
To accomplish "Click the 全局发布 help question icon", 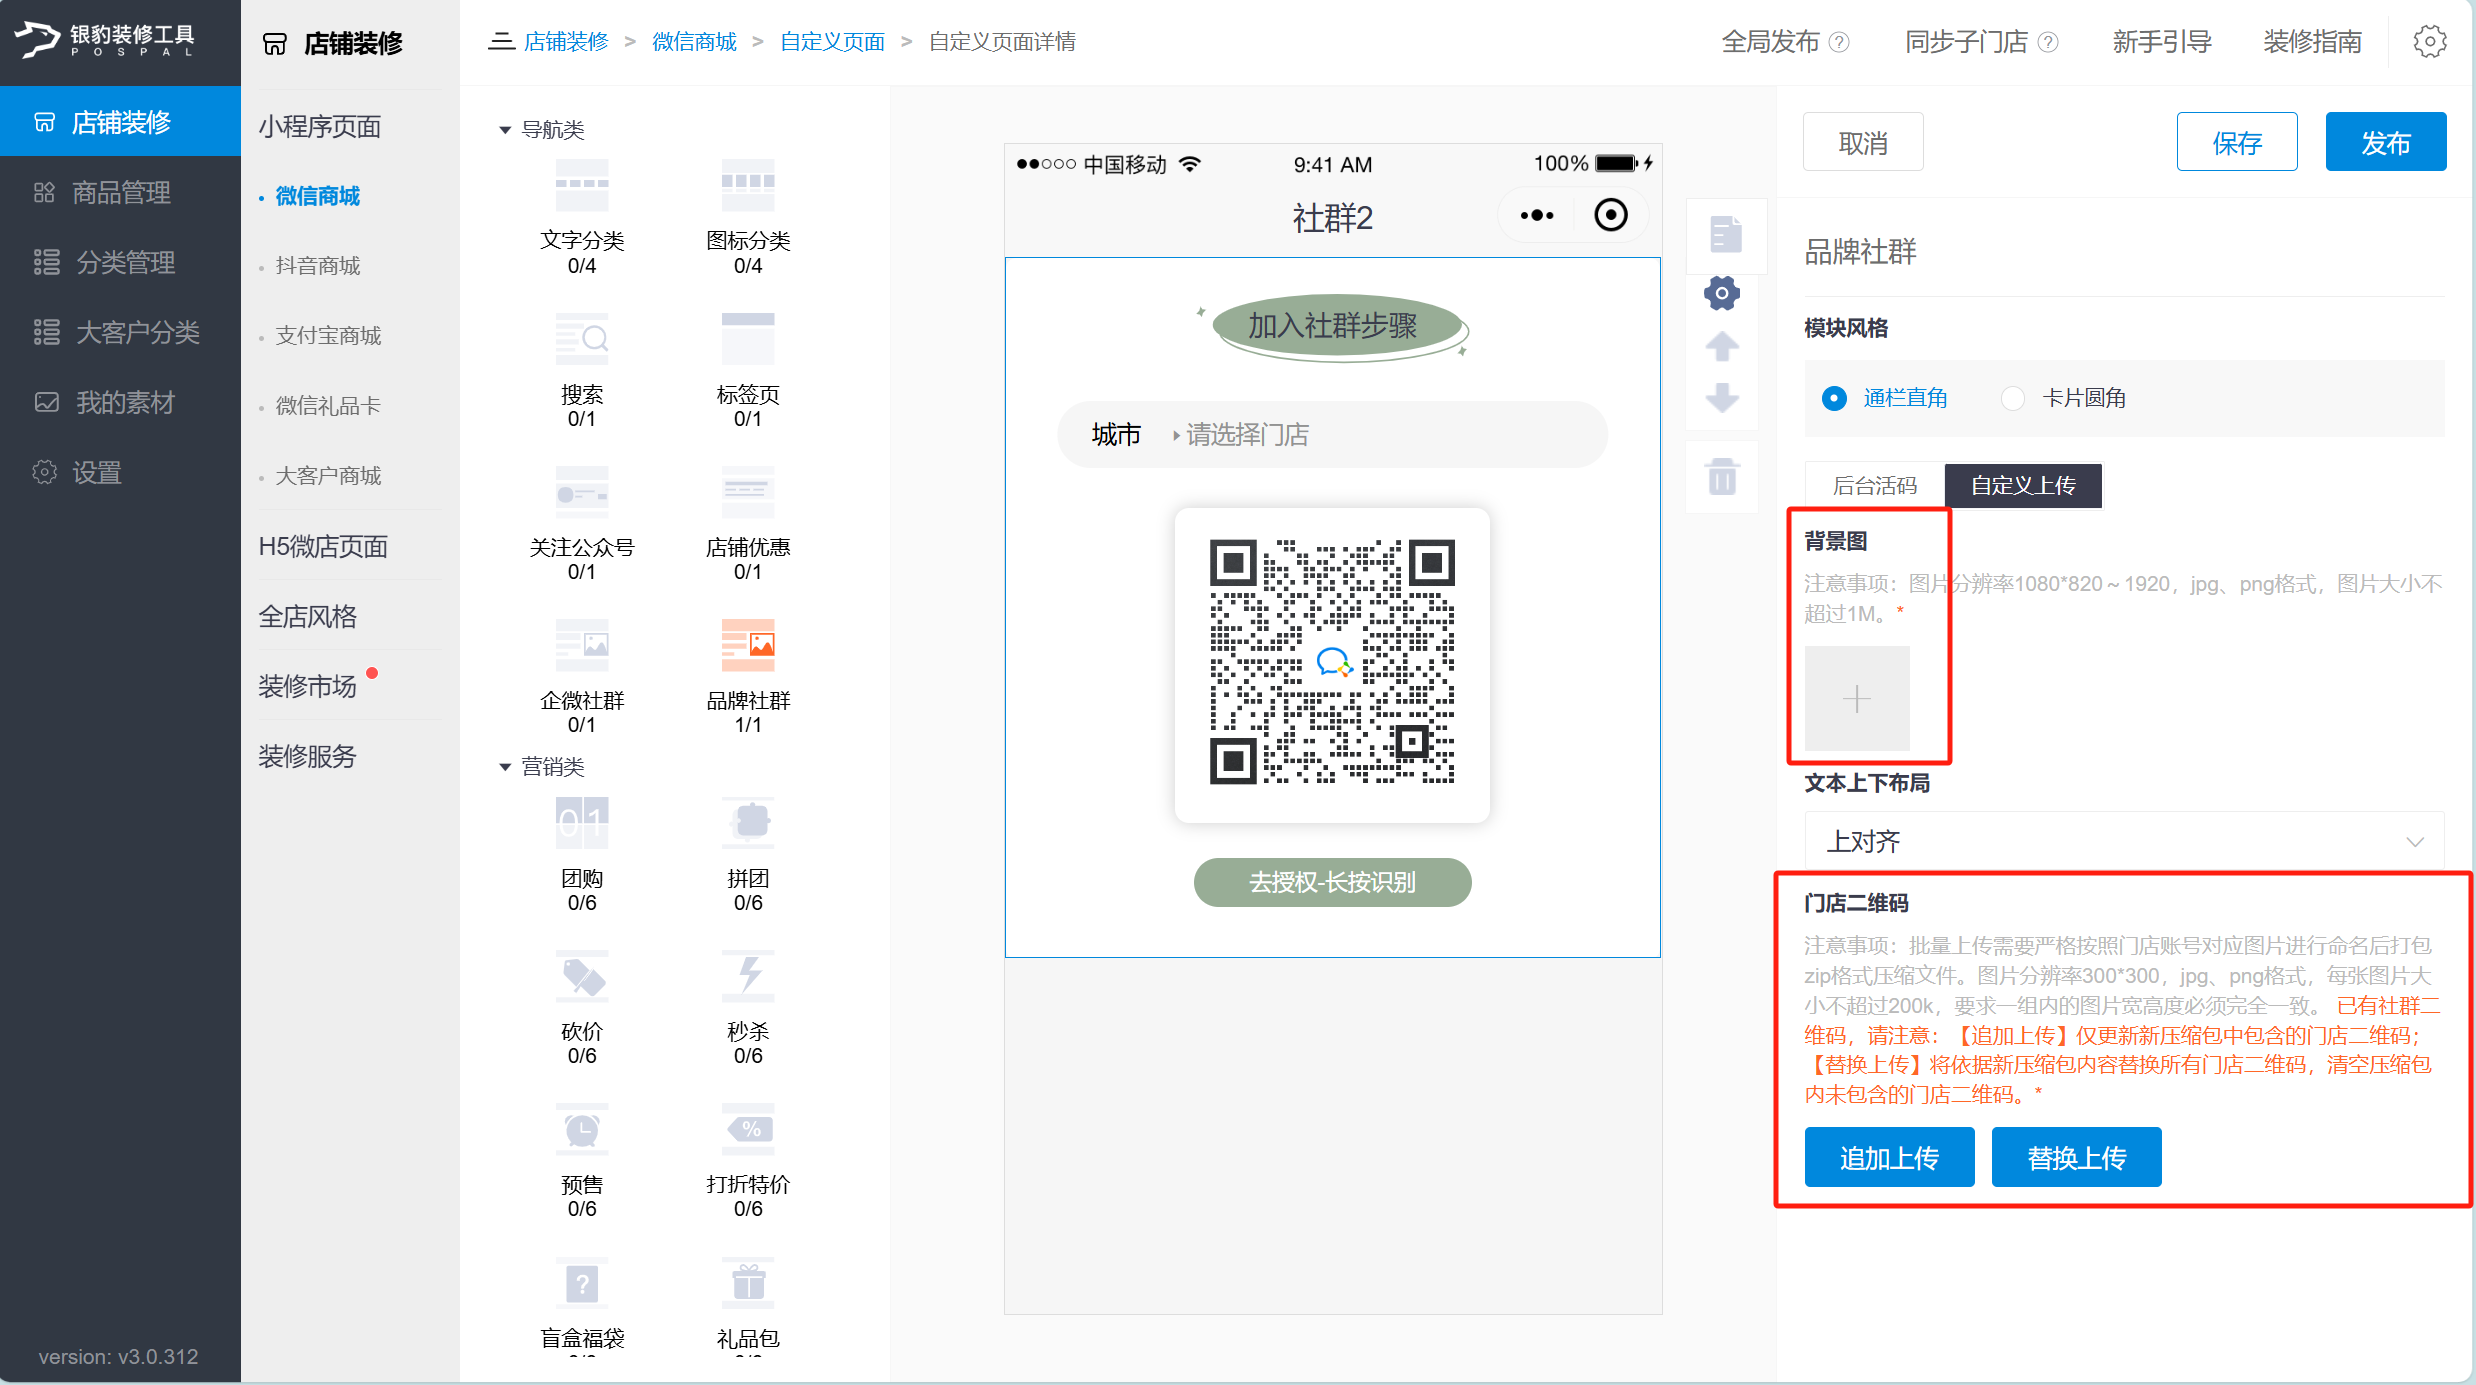I will [x=1839, y=42].
